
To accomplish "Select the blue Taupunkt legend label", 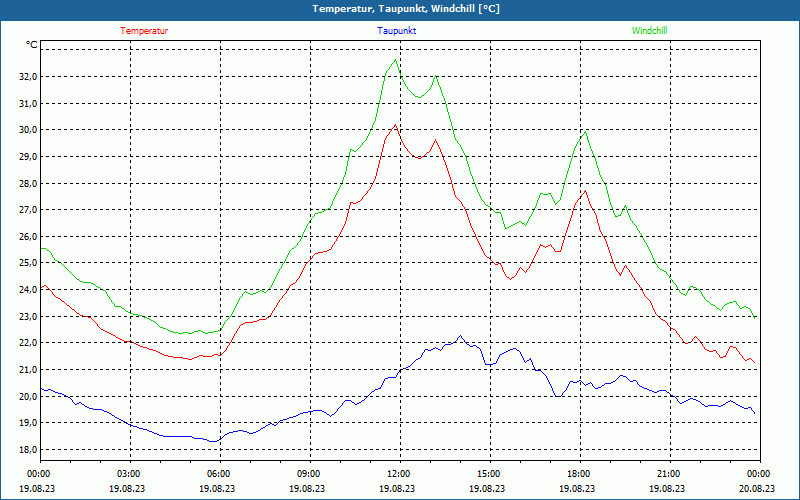I will [x=397, y=31].
